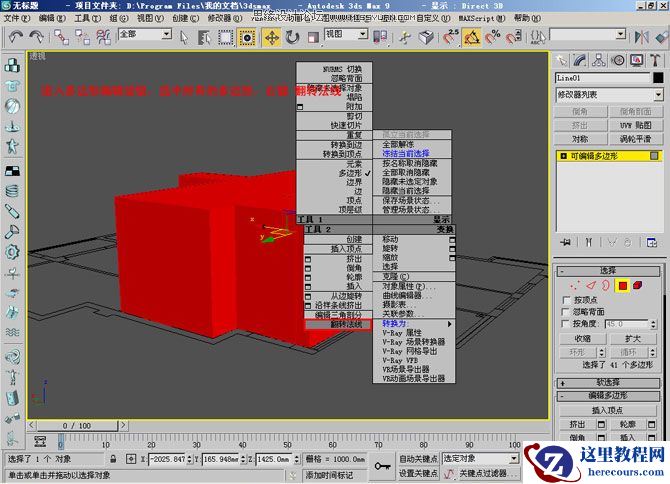Activate the Select Object arrow tool

point(184,38)
